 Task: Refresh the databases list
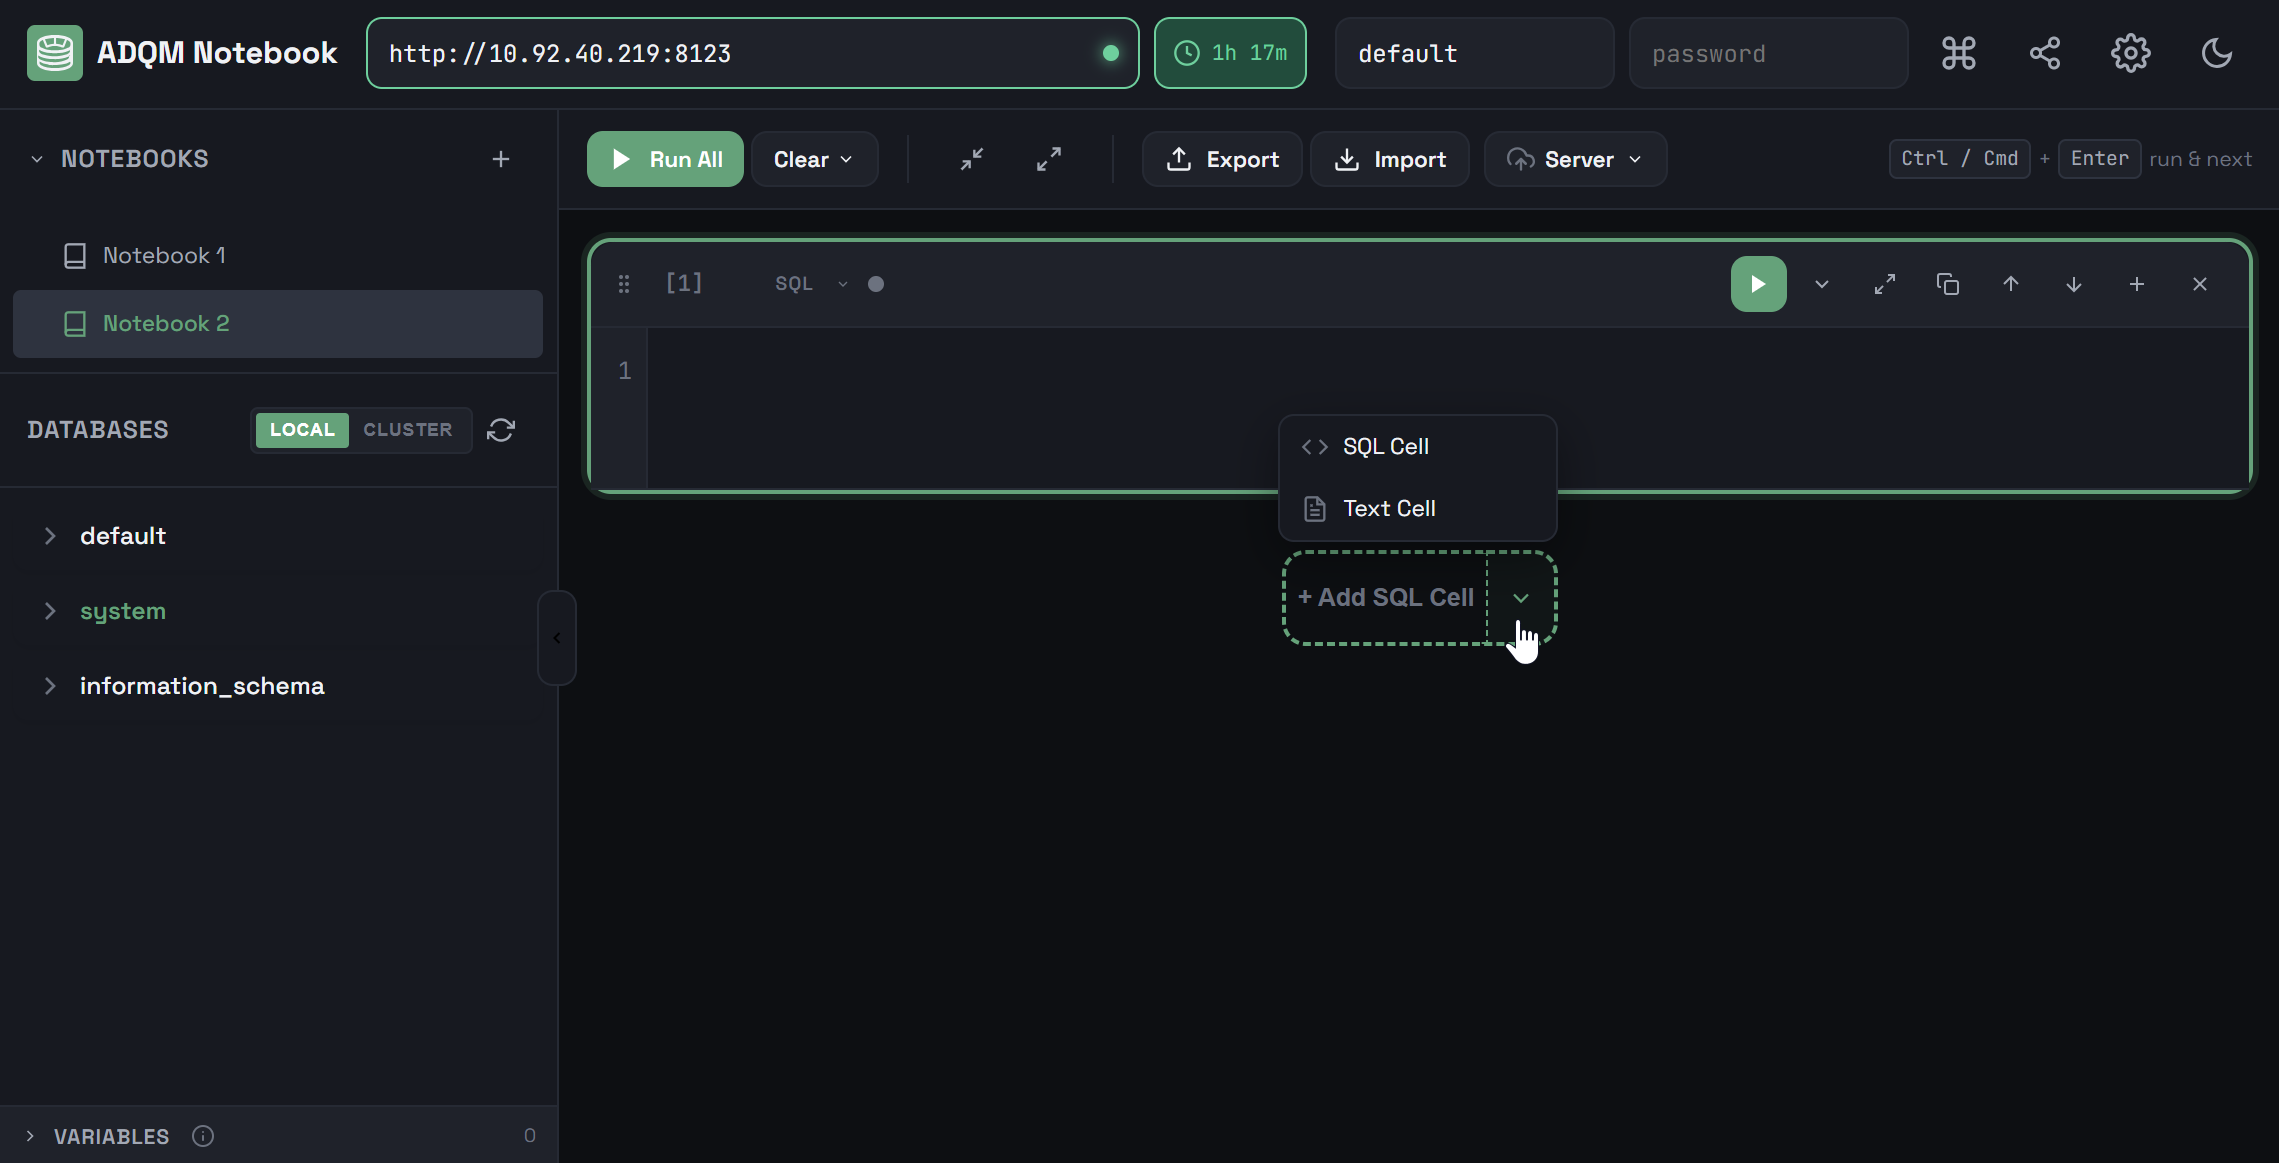[500, 430]
